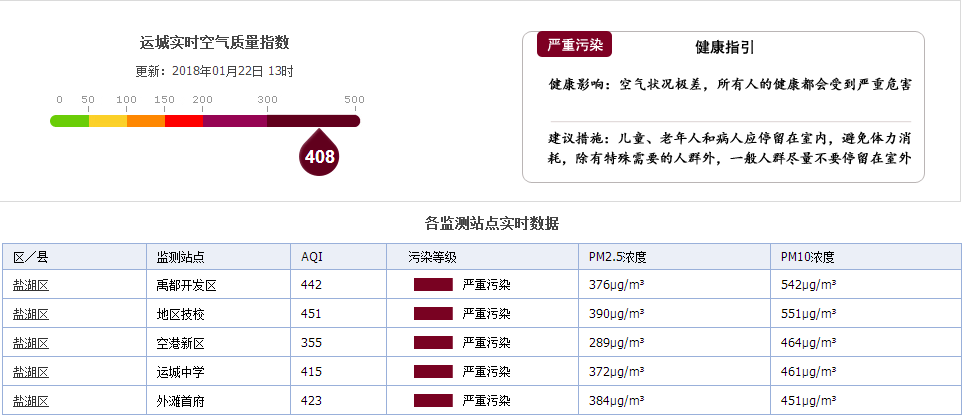966x417 pixels.
Task: Click the 严重污染 label in the 空港新区 row
Action: point(487,343)
